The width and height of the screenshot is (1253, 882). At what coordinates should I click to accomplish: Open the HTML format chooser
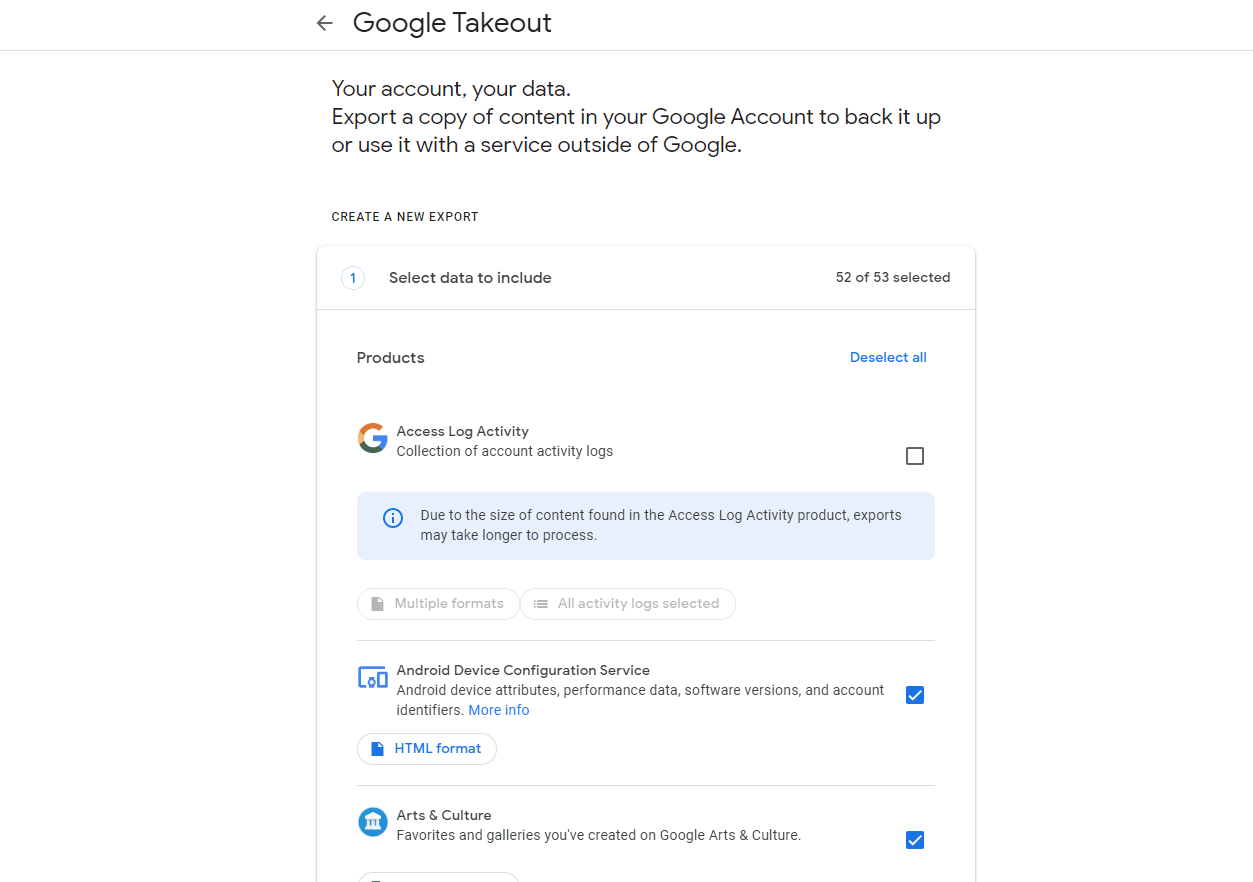426,748
